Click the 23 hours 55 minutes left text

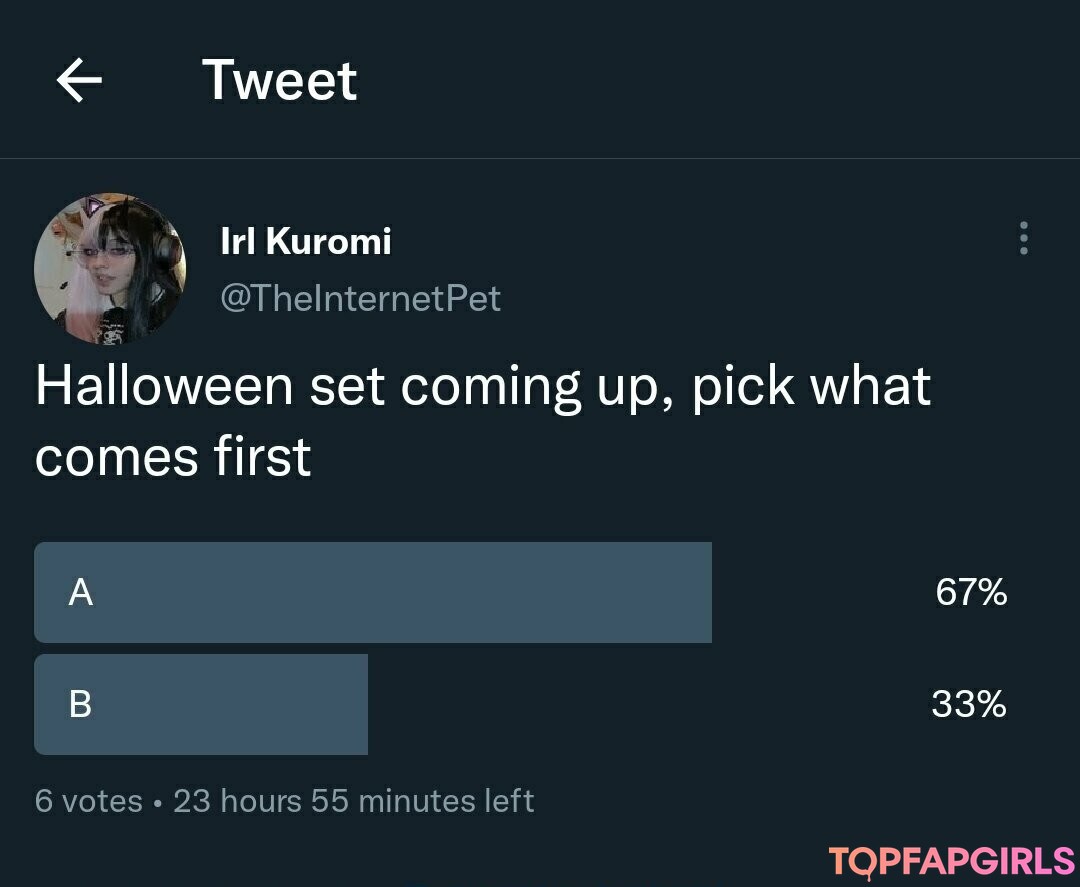click(354, 801)
